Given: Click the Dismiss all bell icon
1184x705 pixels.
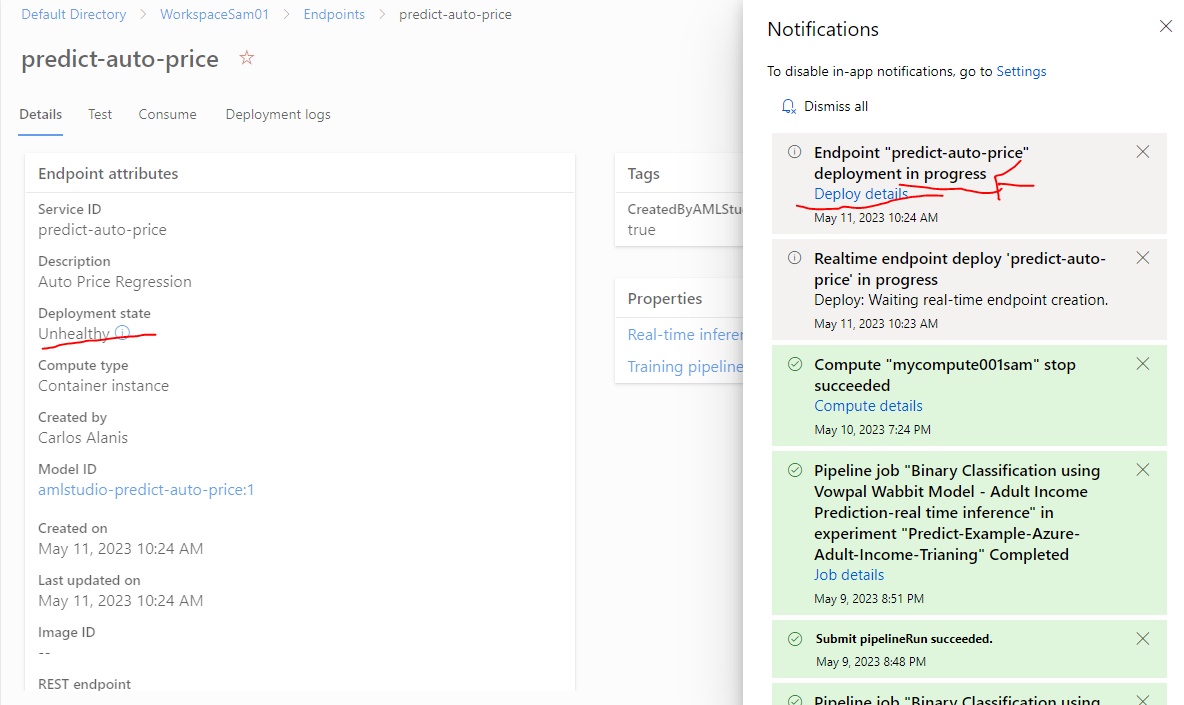Looking at the screenshot, I should (788, 106).
